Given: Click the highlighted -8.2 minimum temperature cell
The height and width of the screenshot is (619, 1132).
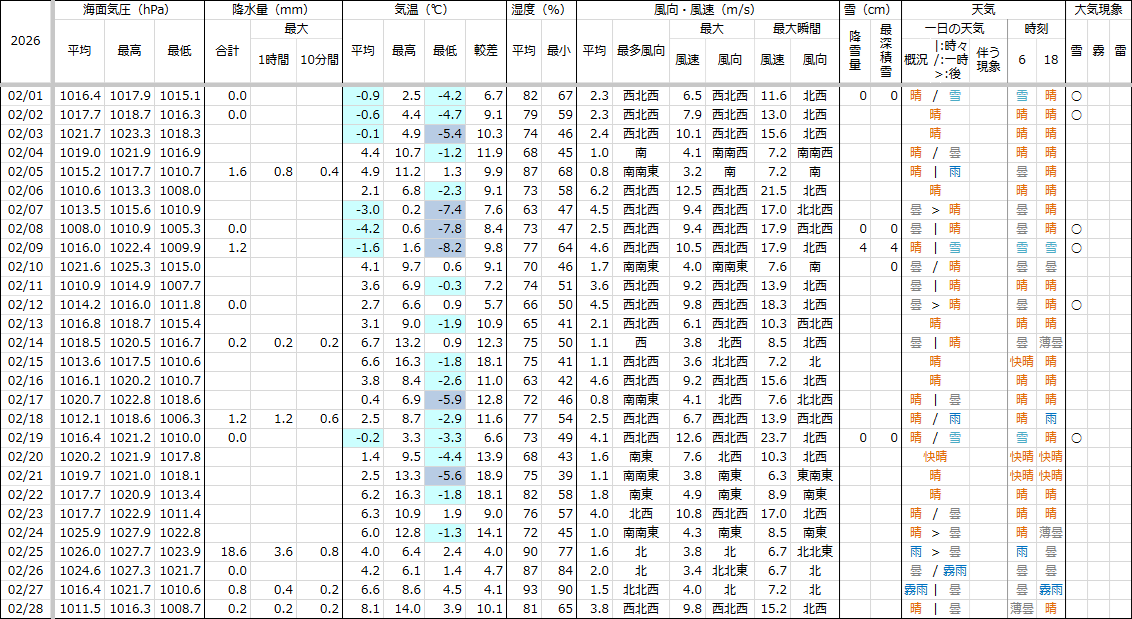Looking at the screenshot, I should pyautogui.click(x=445, y=248).
